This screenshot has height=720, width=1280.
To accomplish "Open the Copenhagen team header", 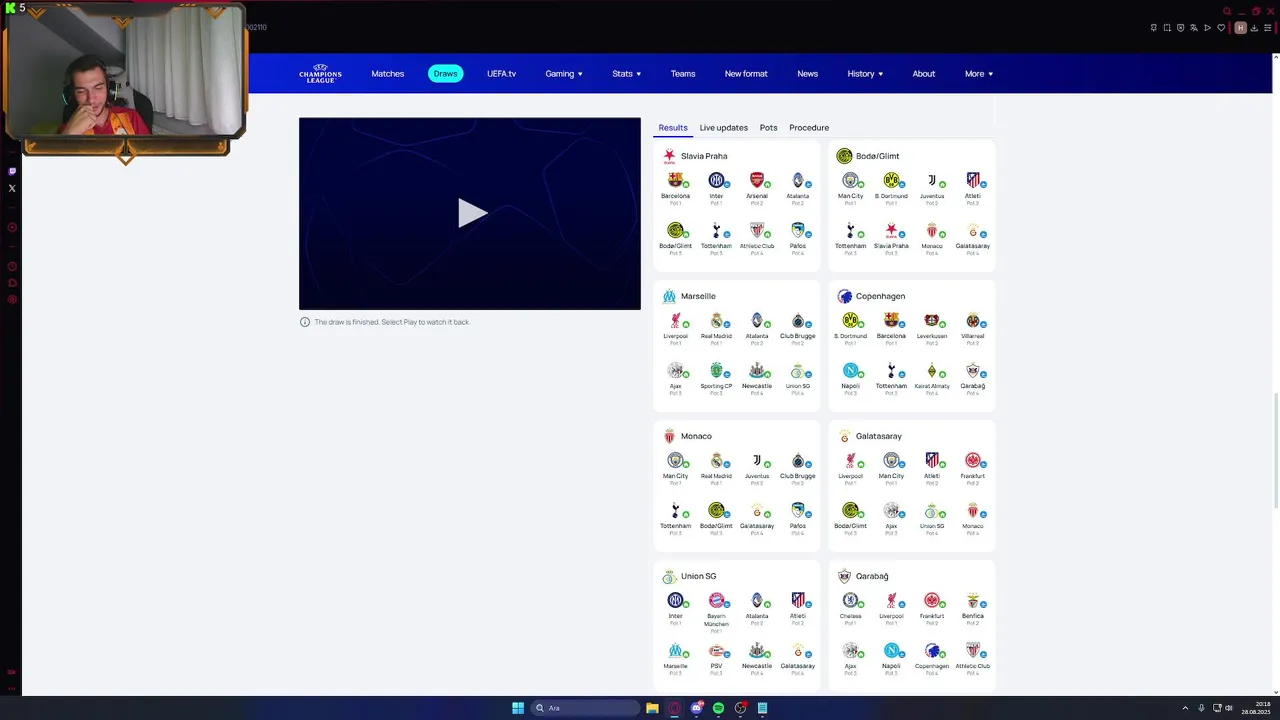I will pyautogui.click(x=871, y=296).
